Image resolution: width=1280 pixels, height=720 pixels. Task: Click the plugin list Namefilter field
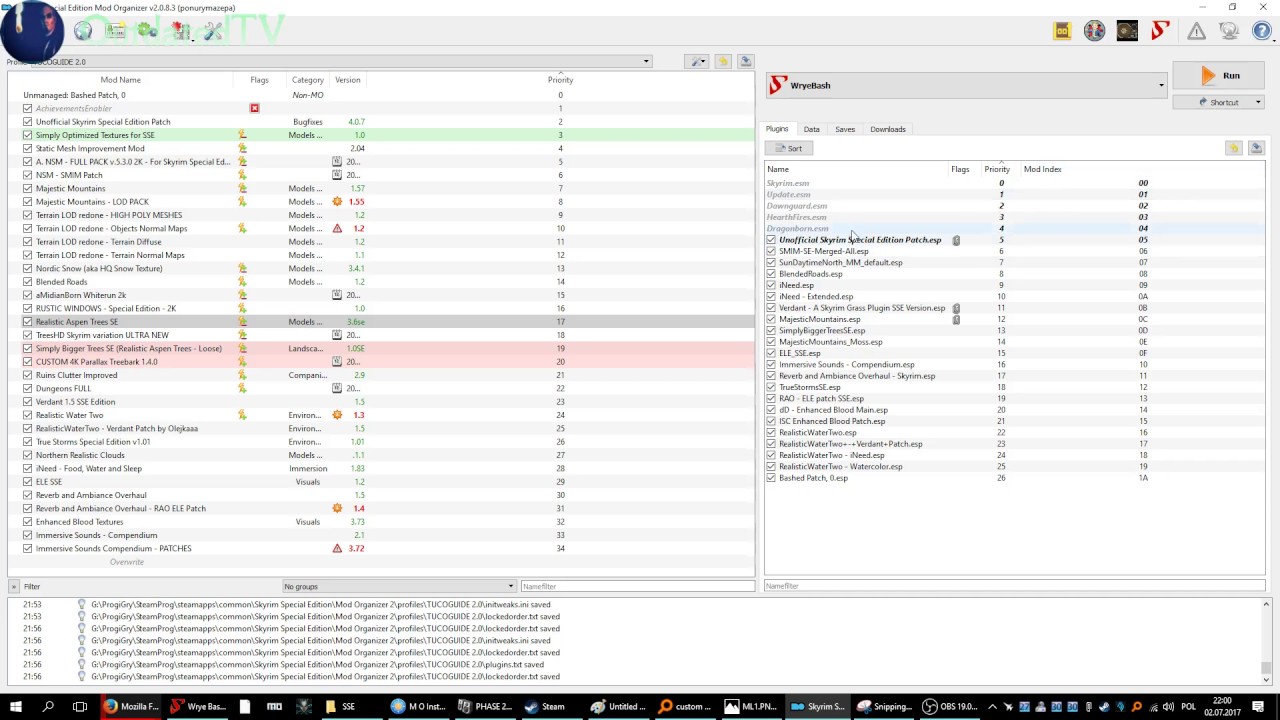click(x=1015, y=586)
